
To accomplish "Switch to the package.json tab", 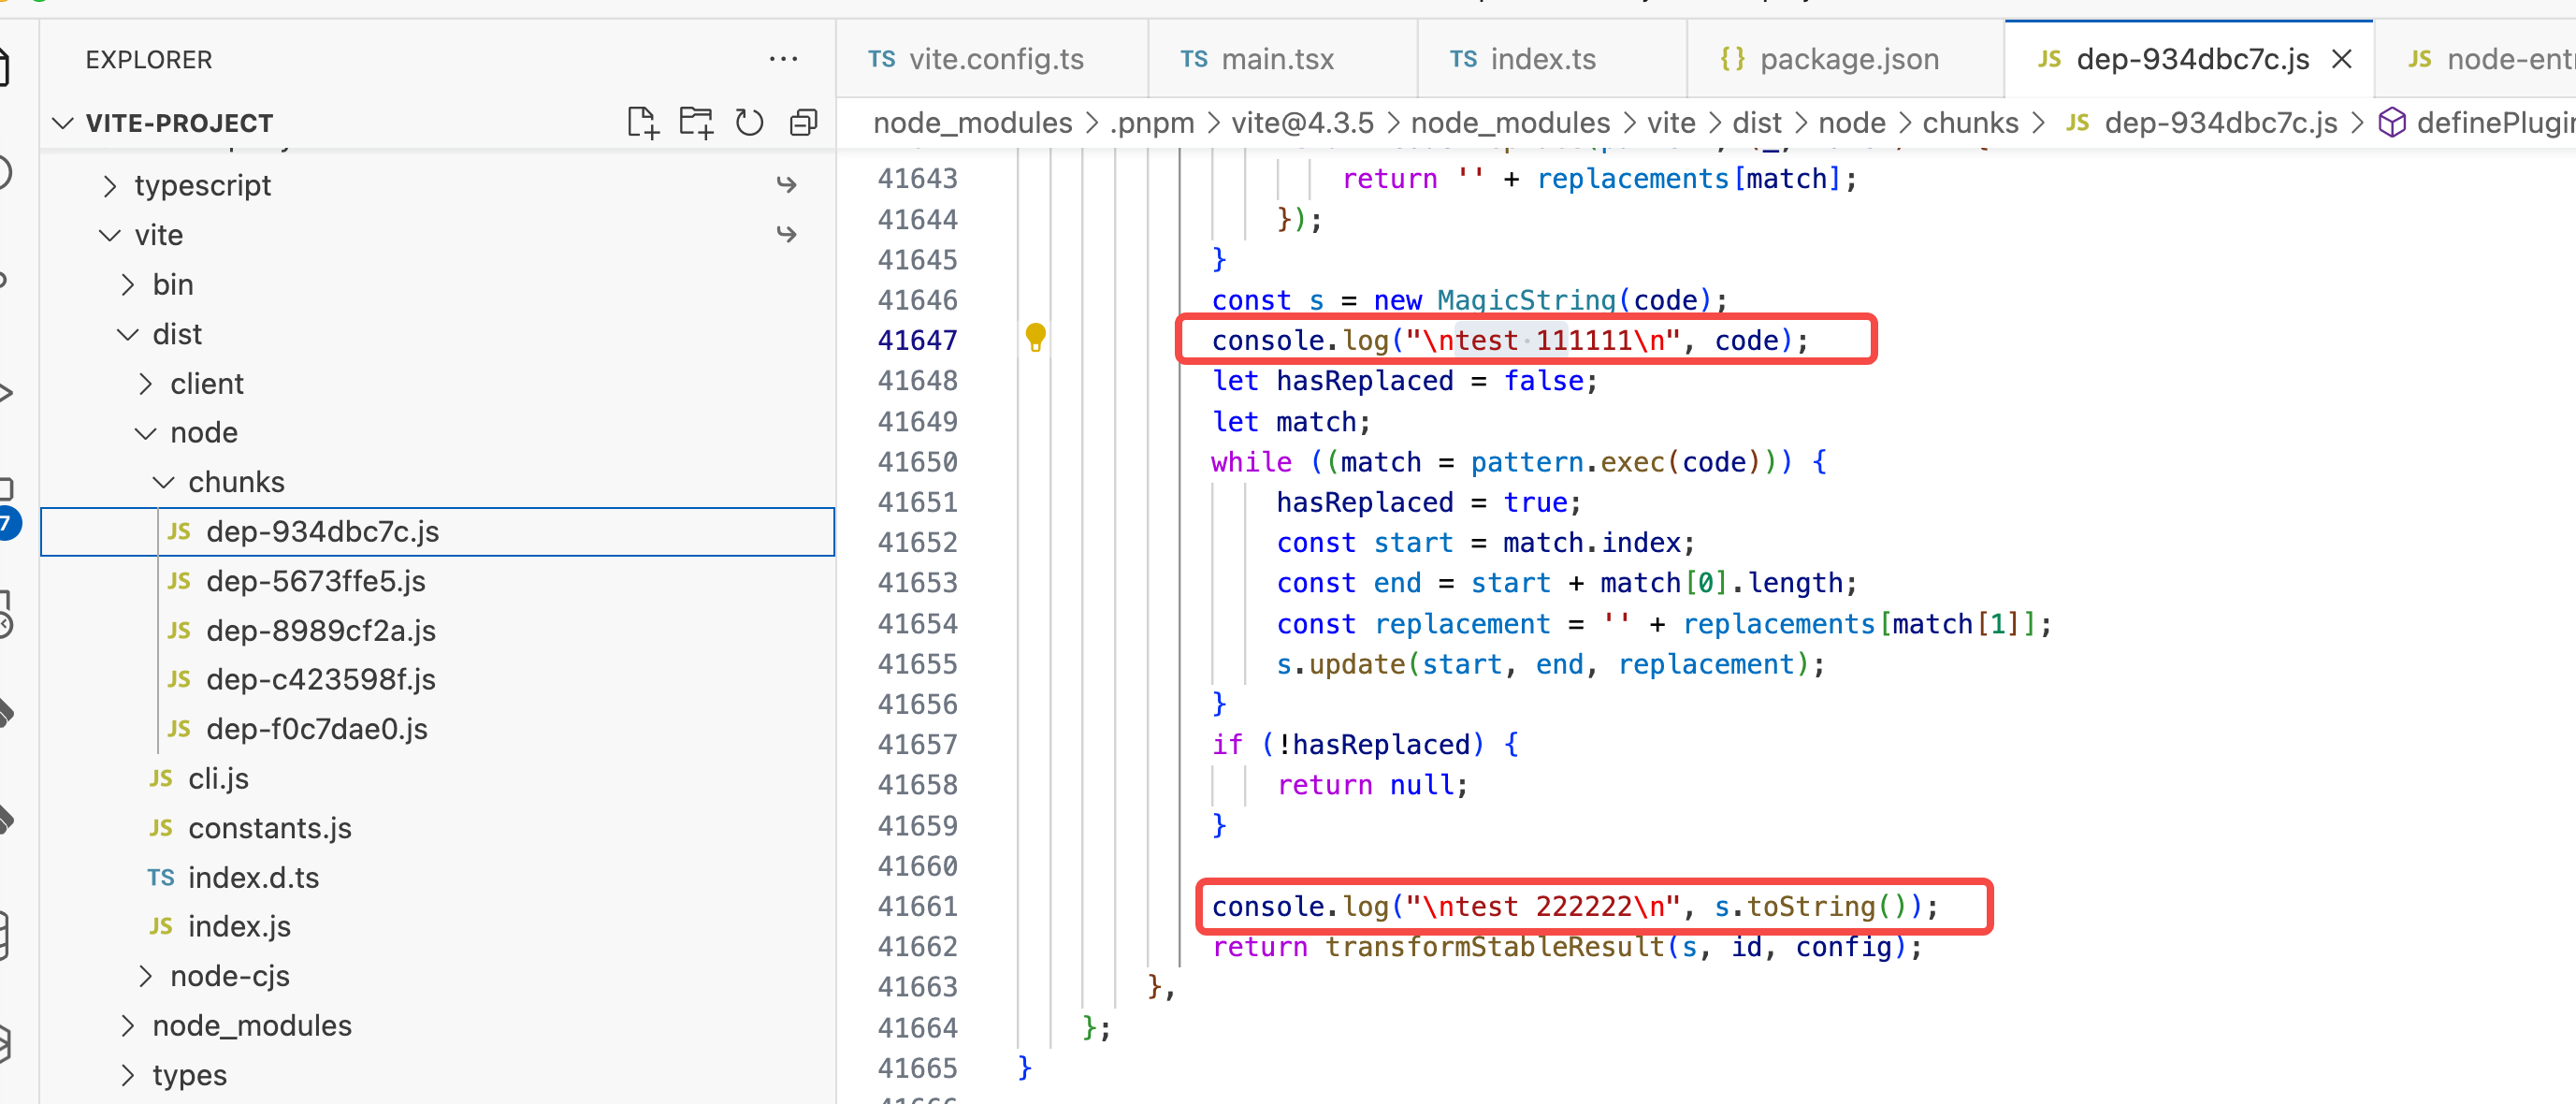I will pyautogui.click(x=1847, y=60).
